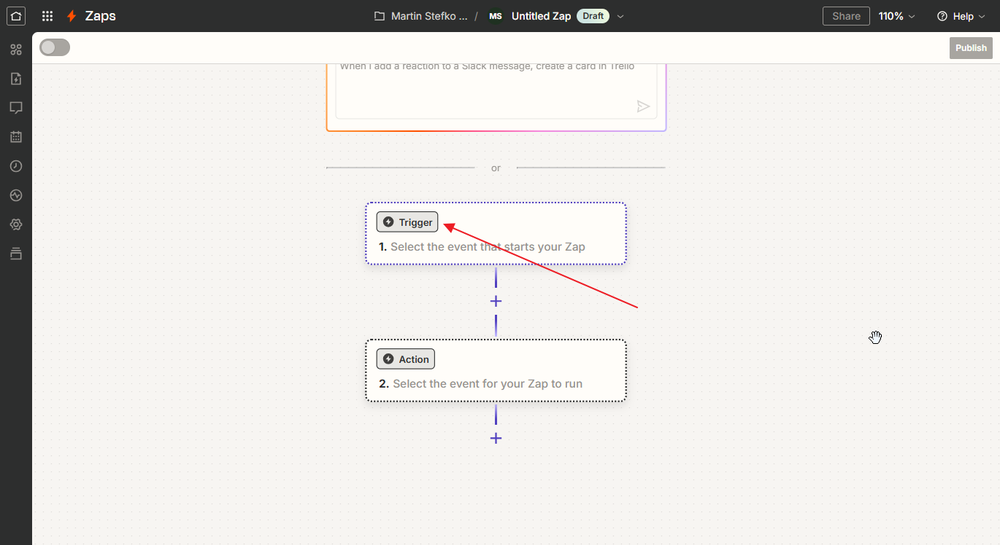1000x545 pixels.
Task: Click the Share button
Action: [846, 16]
